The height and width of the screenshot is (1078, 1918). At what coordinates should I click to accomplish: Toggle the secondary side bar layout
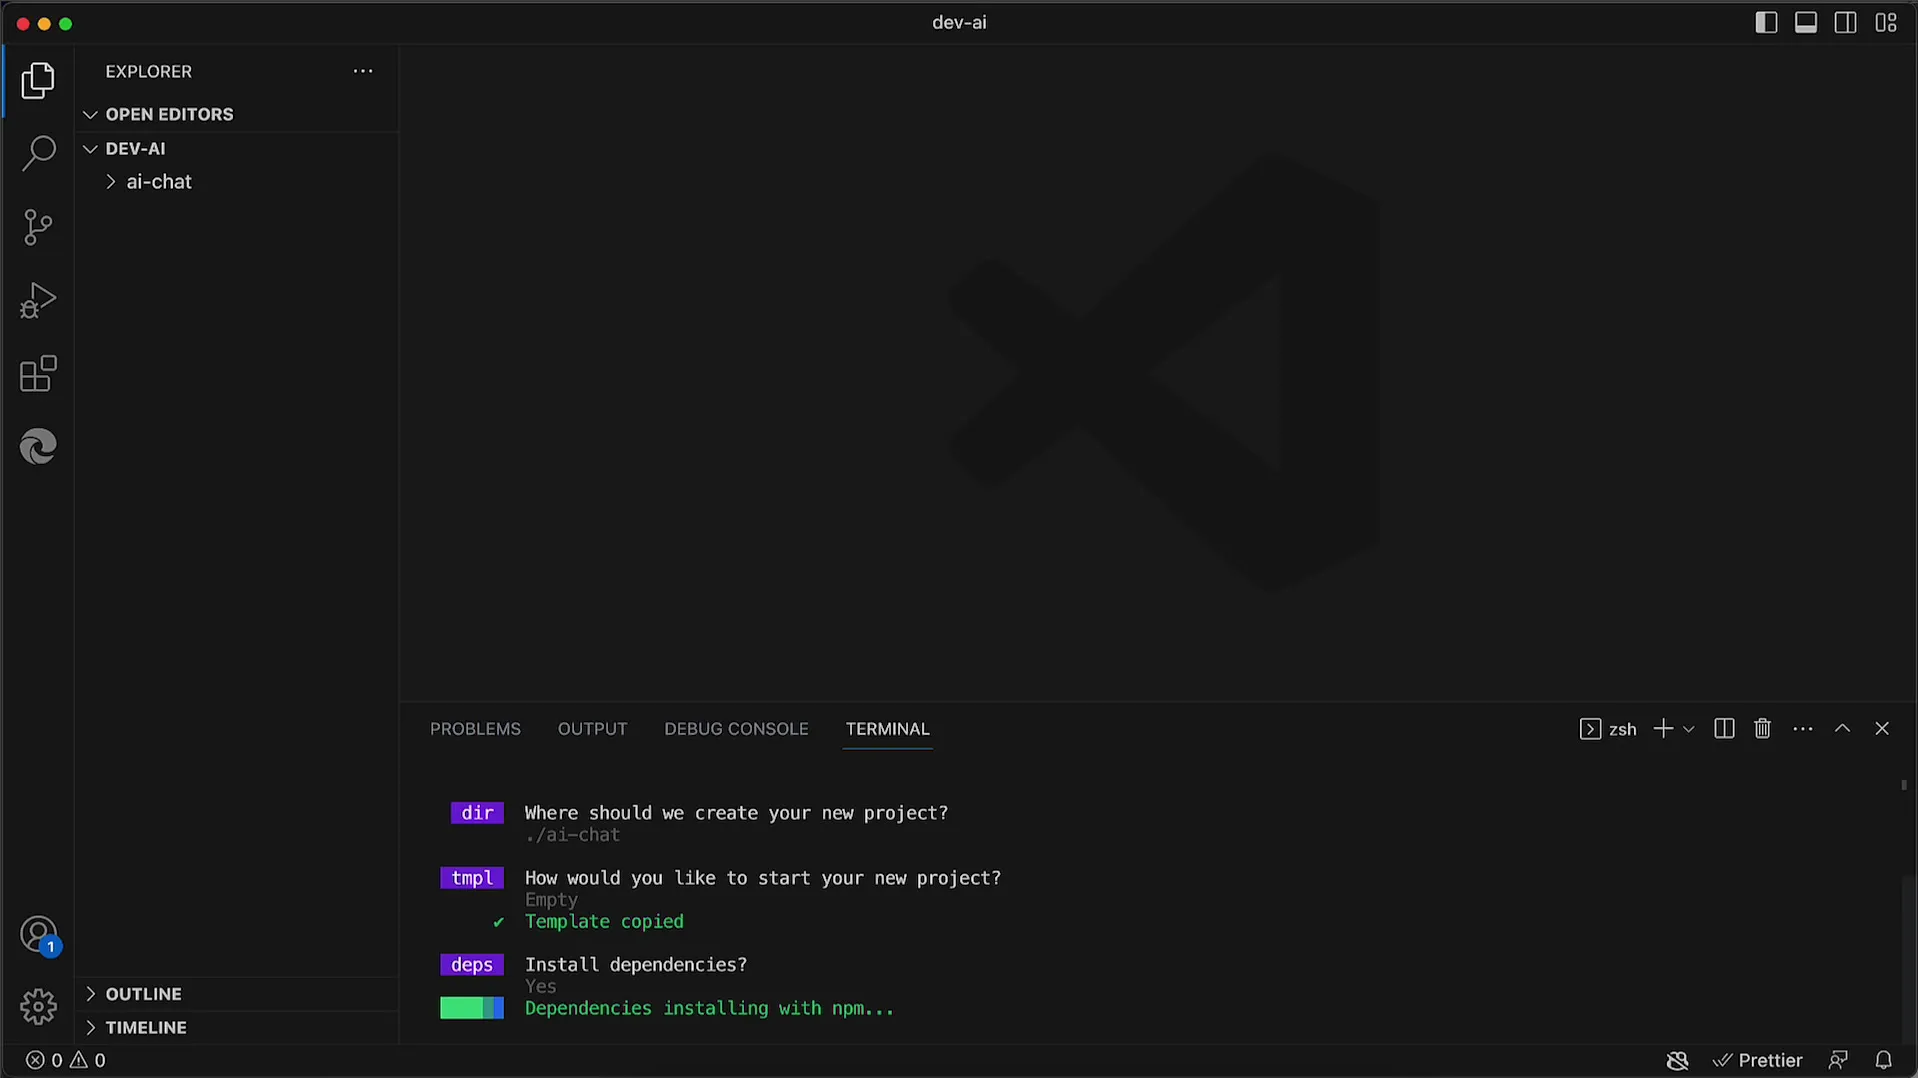click(1846, 22)
